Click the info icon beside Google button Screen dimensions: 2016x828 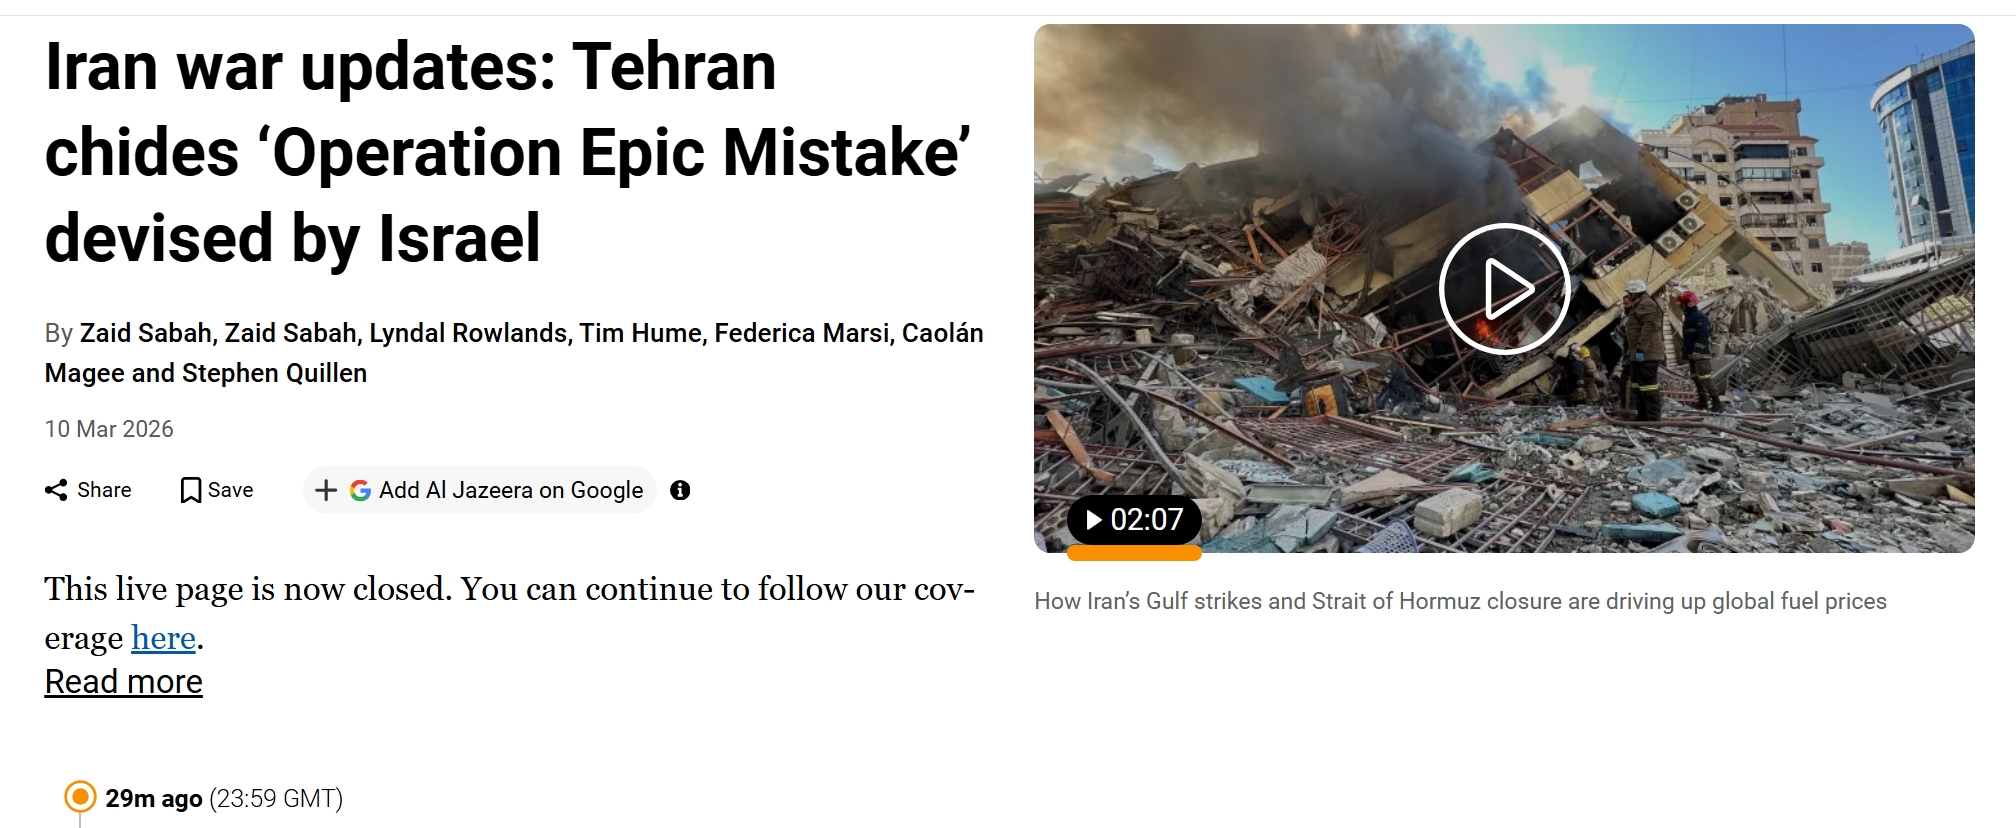[x=680, y=490]
